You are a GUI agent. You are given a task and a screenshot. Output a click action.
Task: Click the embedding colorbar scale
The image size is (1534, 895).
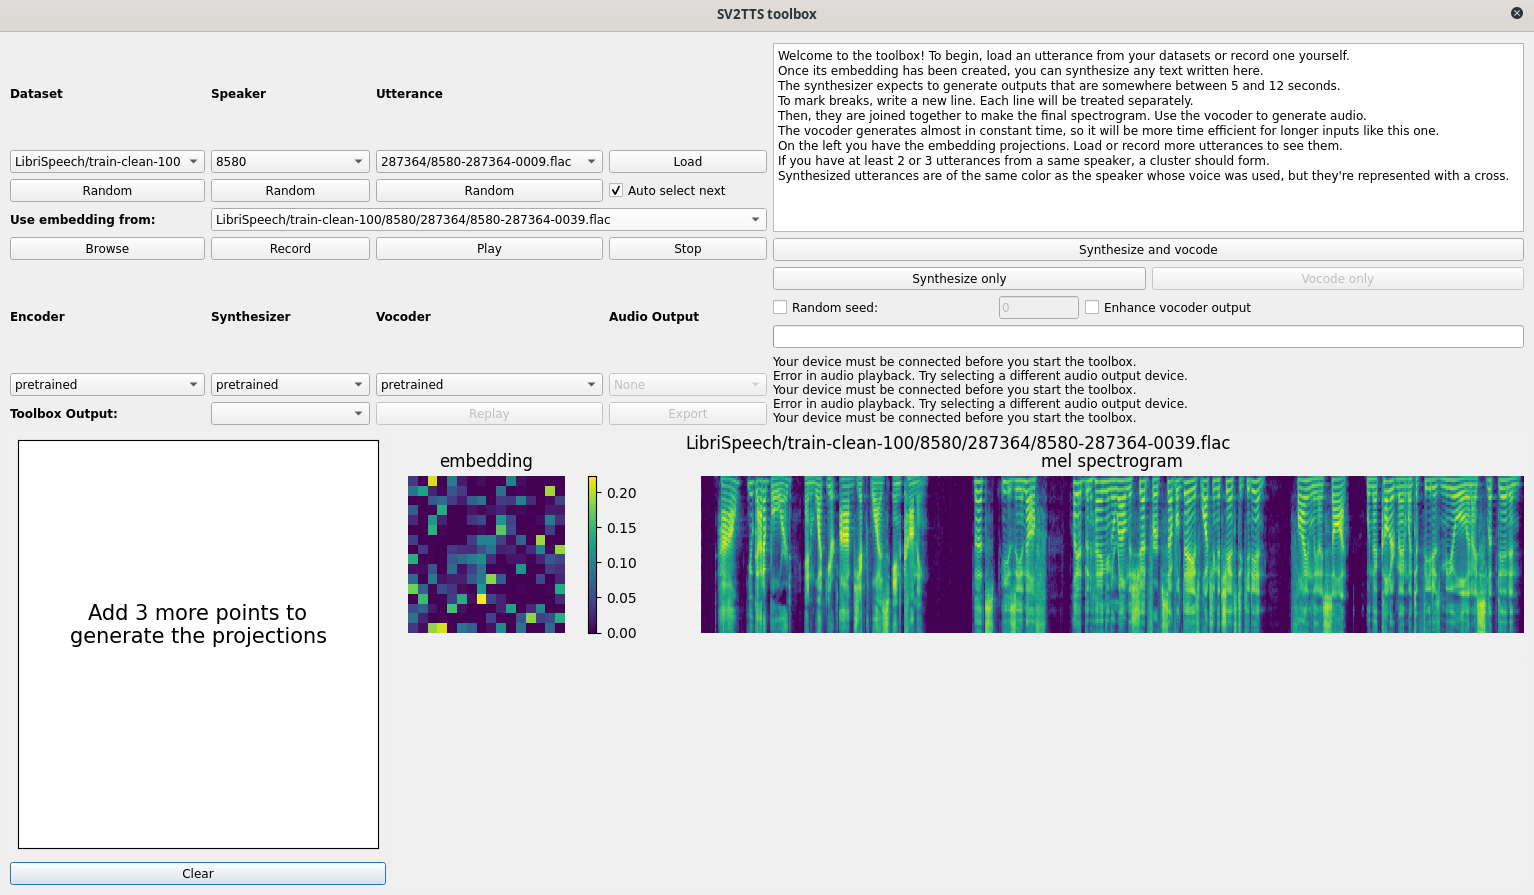592,554
